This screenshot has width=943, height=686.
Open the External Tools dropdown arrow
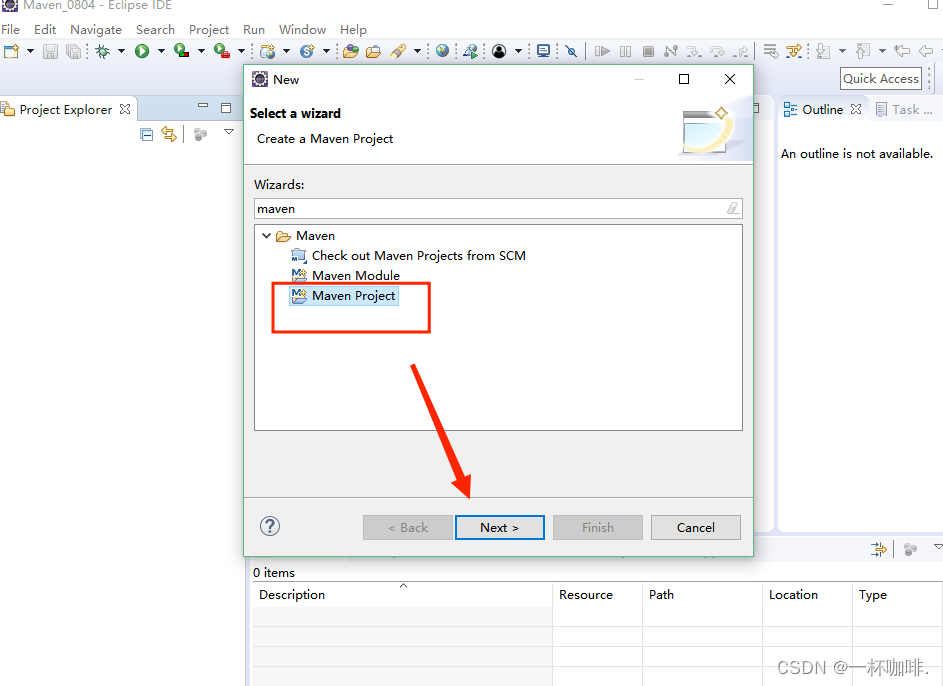click(241, 51)
